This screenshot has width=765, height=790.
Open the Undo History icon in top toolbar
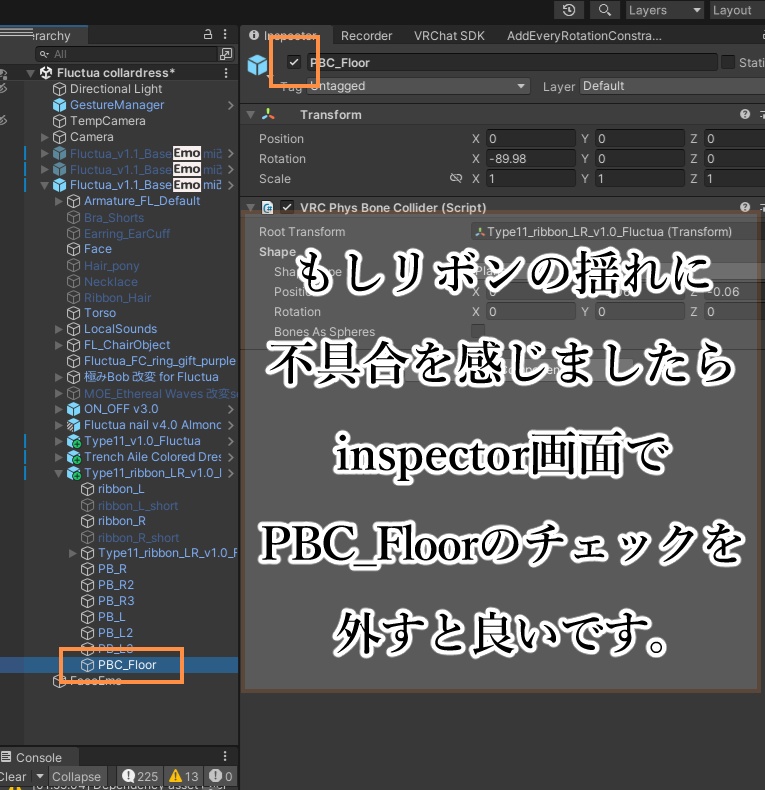pyautogui.click(x=568, y=10)
